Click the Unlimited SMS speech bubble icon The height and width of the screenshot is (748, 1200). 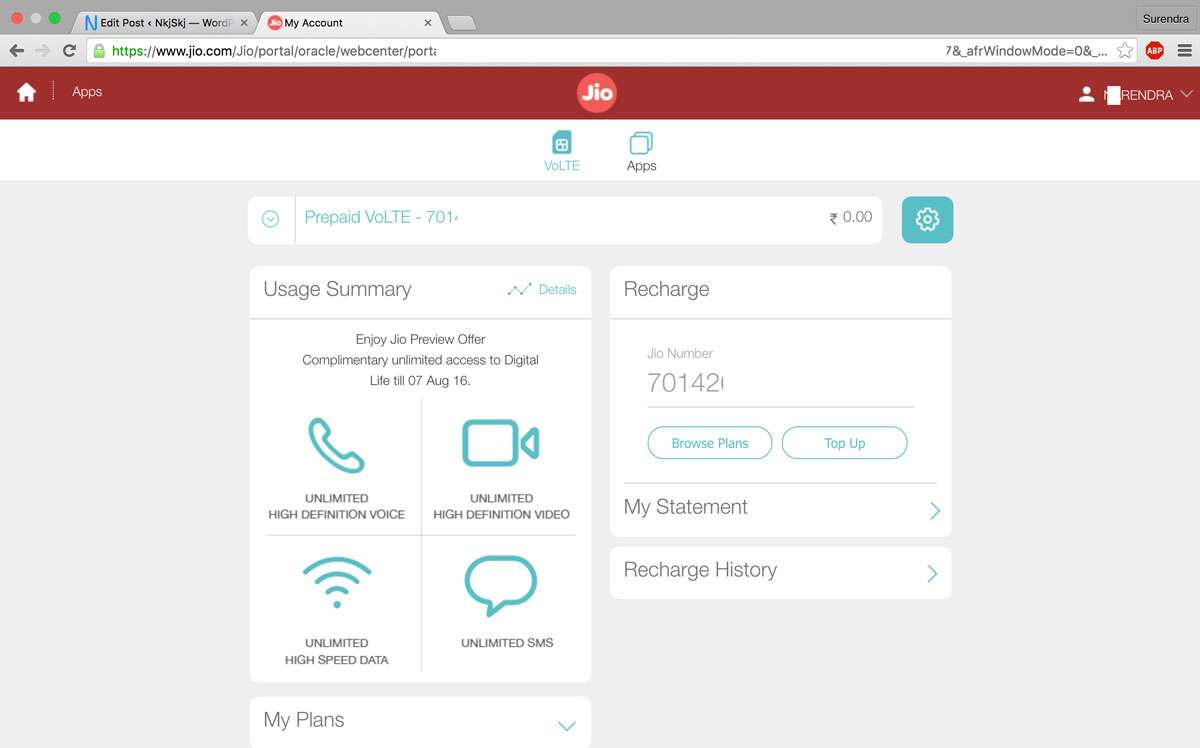pyautogui.click(x=501, y=586)
